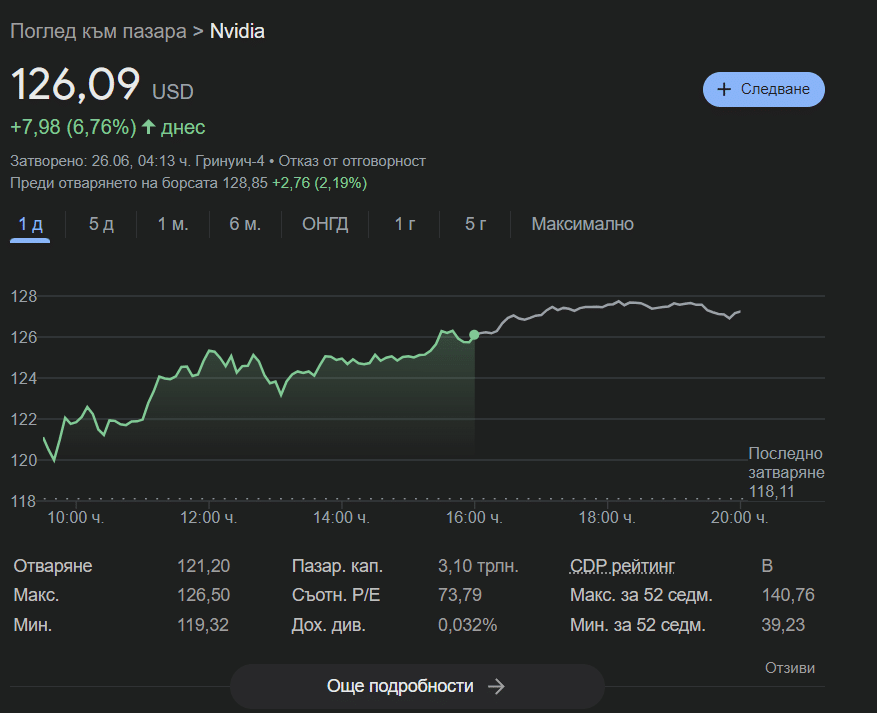This screenshot has height=713, width=877.
Task: Choose the 5 г range tab
Action: [x=475, y=224]
